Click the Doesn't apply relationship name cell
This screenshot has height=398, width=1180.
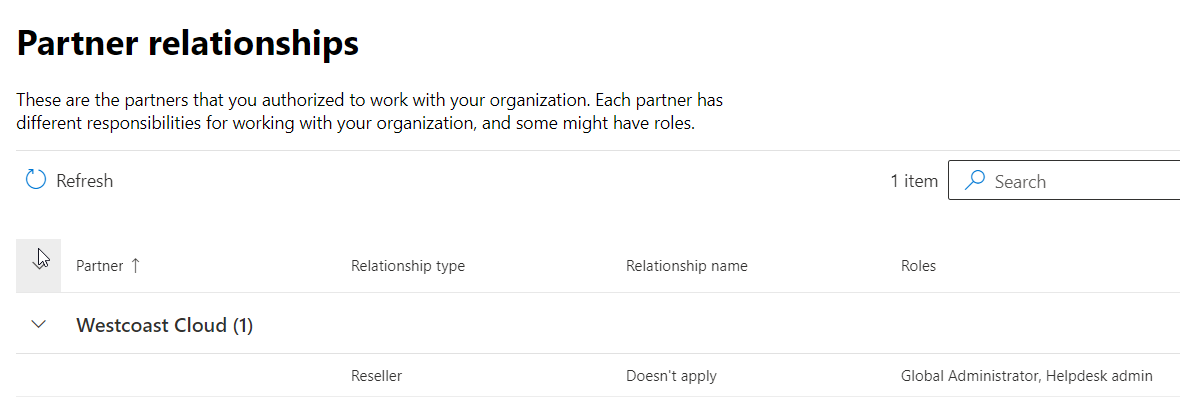point(671,375)
